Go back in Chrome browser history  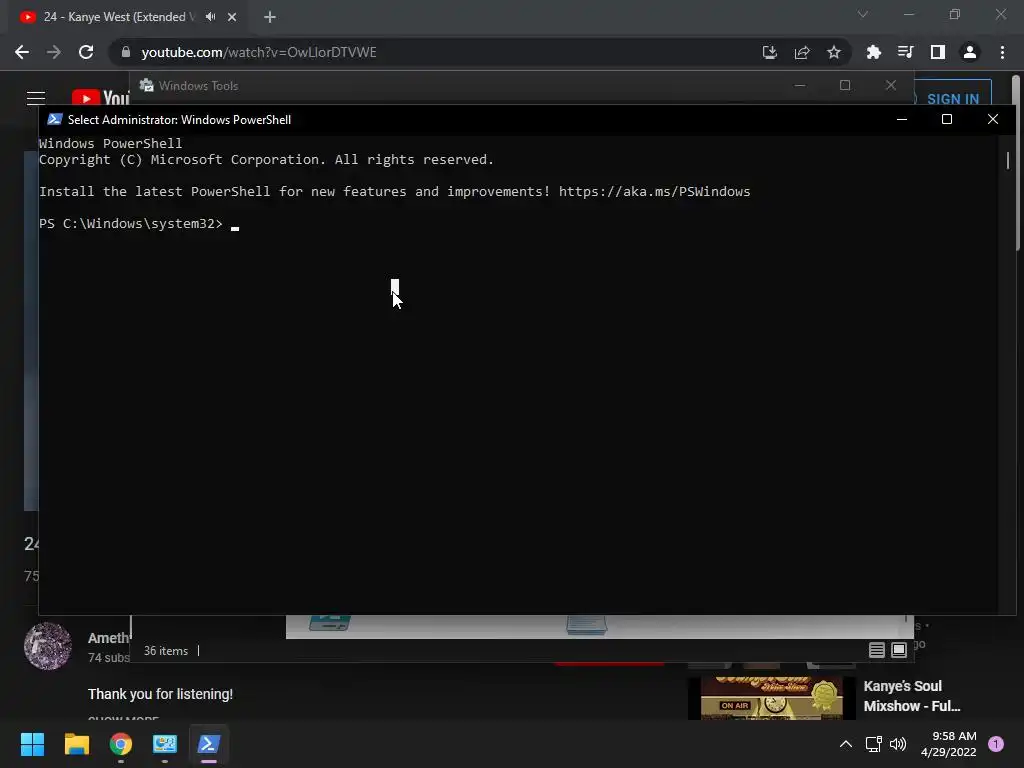click(22, 52)
